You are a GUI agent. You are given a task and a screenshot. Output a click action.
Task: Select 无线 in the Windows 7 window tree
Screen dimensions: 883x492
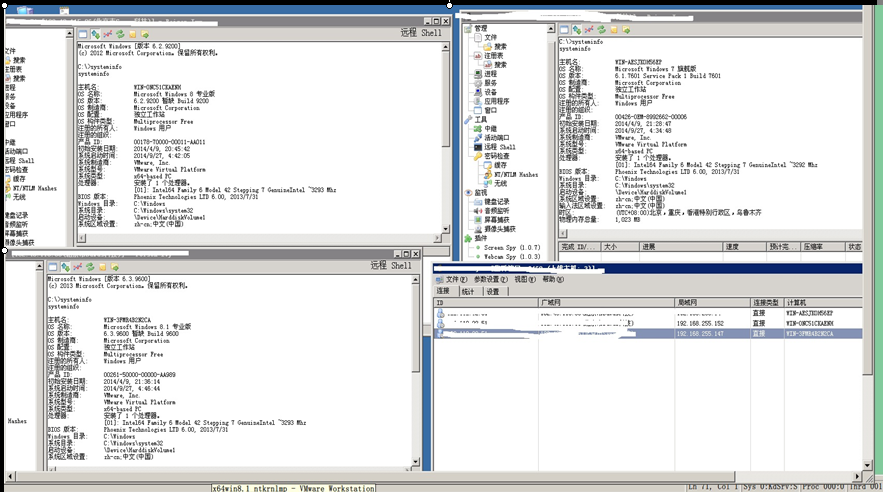click(500, 184)
